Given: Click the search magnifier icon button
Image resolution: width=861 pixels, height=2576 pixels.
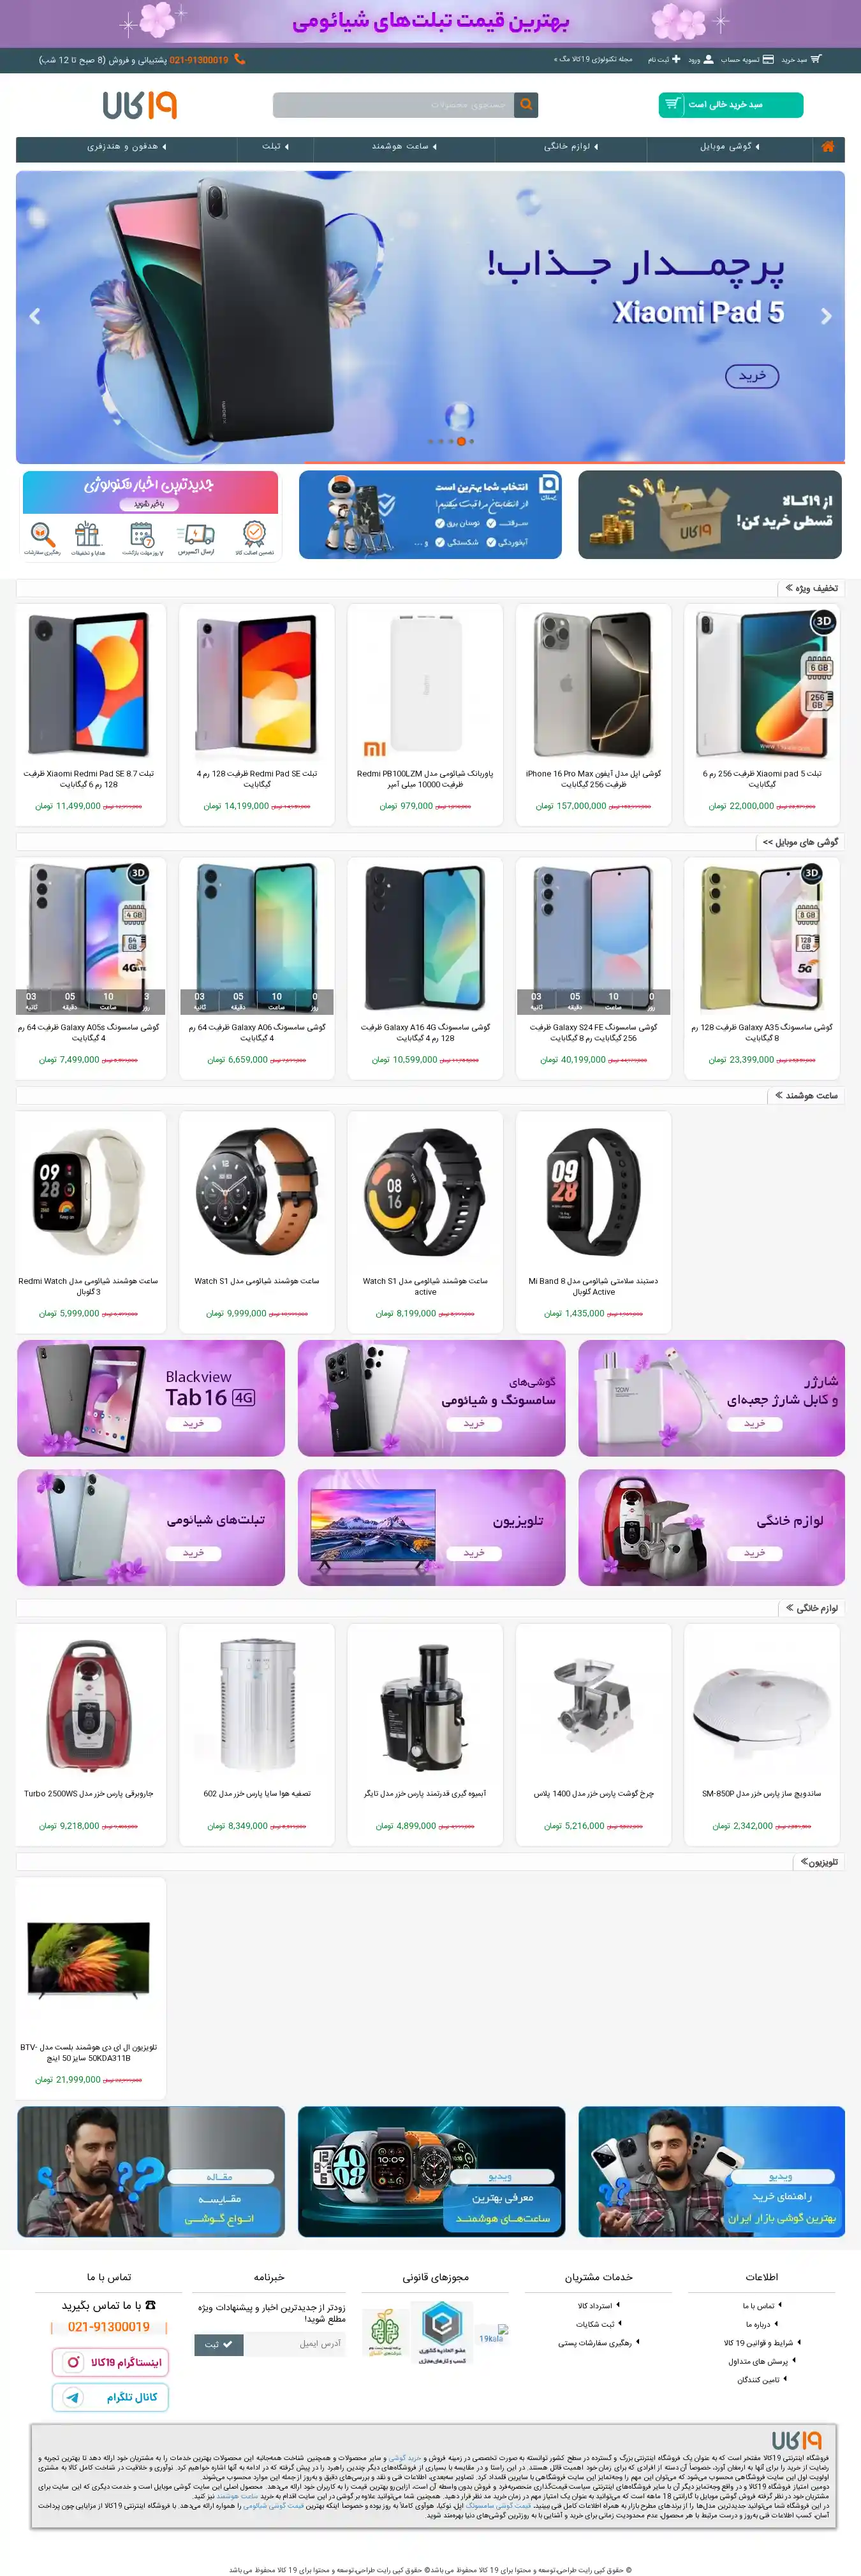Looking at the screenshot, I should pos(526,104).
